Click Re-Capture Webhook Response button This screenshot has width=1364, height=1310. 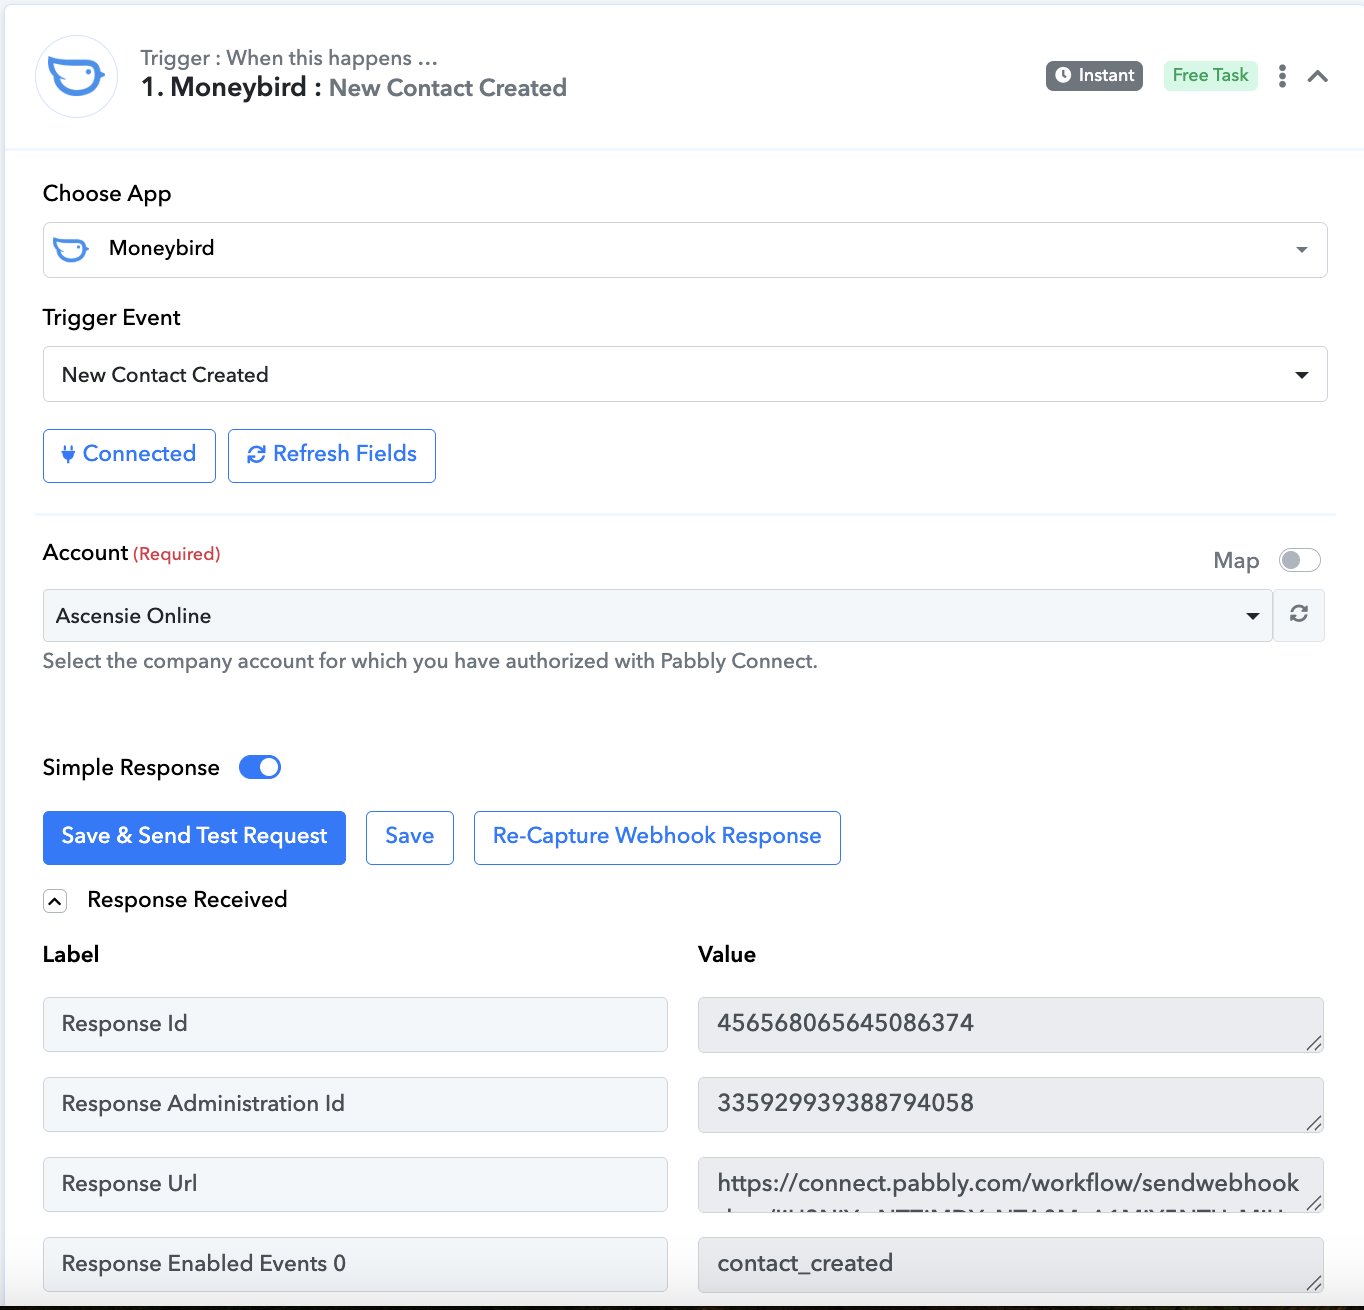coord(657,837)
